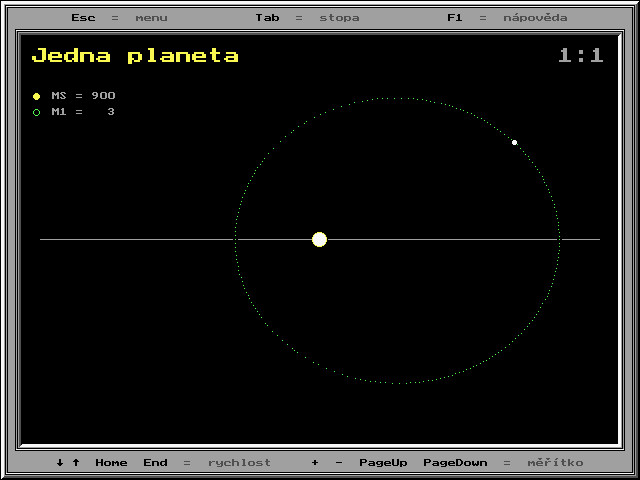Click the 'M1 = 3' mass value
The width and height of the screenshot is (640, 480).
click(x=83, y=111)
